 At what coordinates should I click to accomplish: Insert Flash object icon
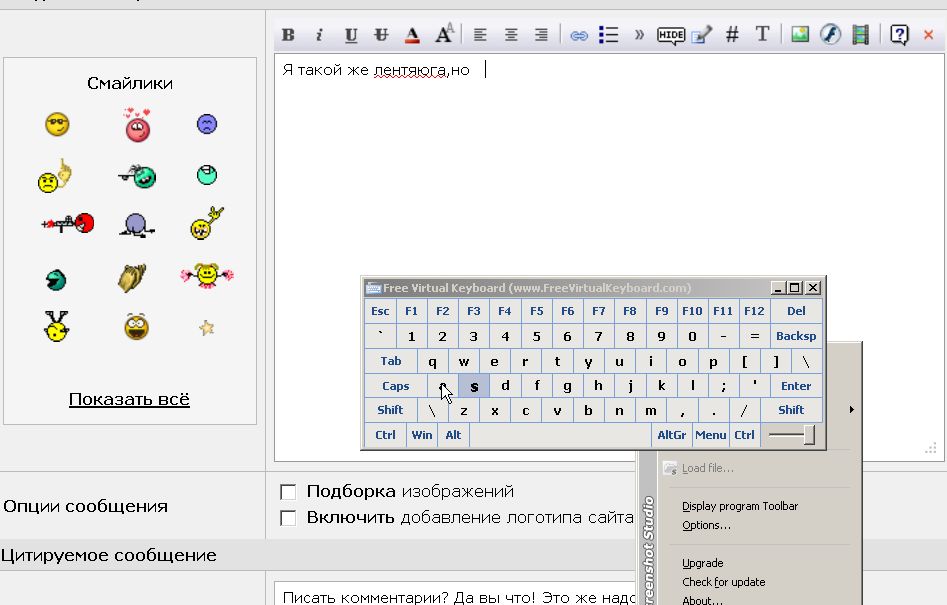[x=830, y=34]
